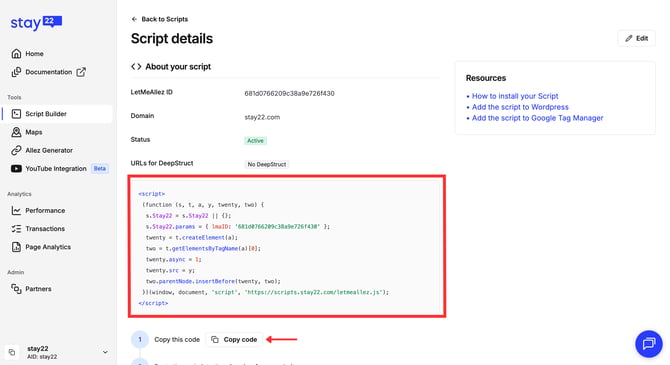Open YouTube Integration tool
This screenshot has width=670, height=365.
[56, 168]
